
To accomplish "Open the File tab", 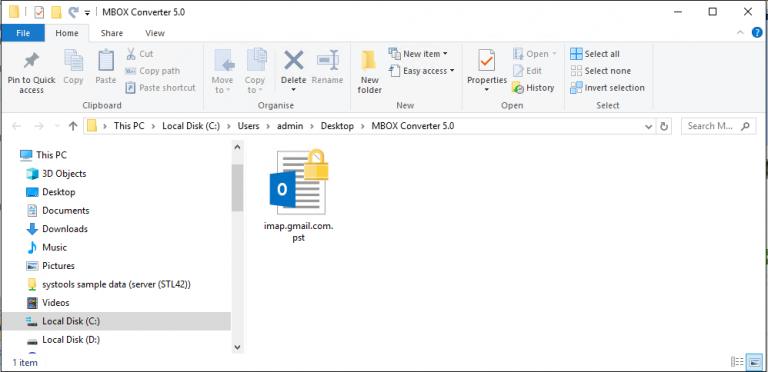I will pyautogui.click(x=23, y=33).
